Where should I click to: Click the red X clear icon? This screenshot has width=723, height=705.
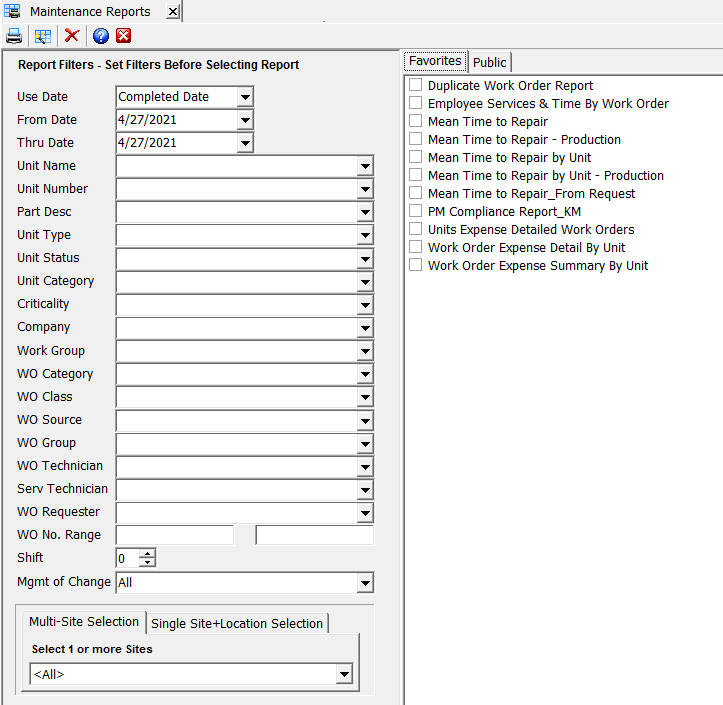(72, 36)
